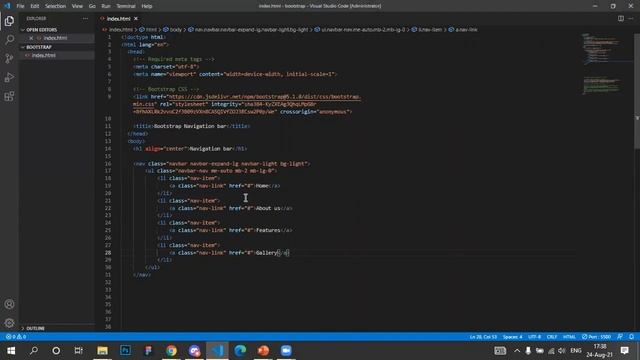Viewport: 640px width, 360px height.
Task: Open the Search view in activity bar
Action: click(x=9, y=40)
